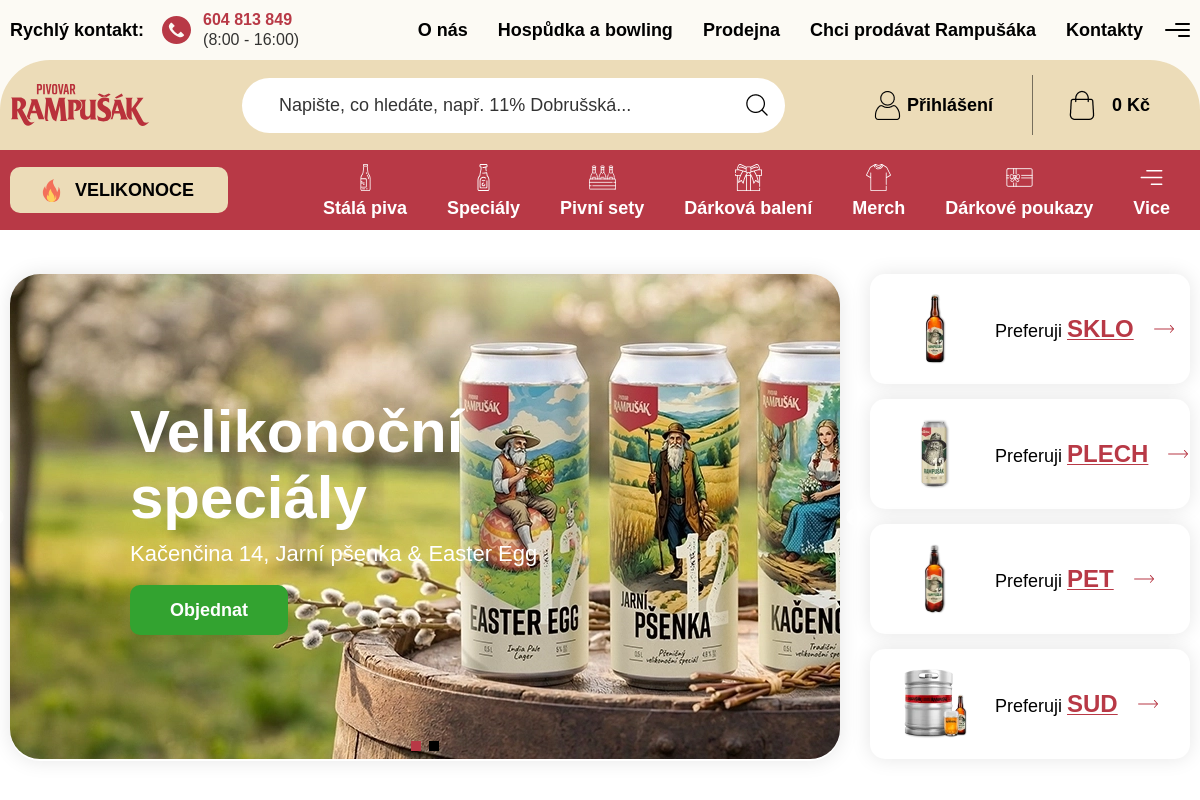Open the VELIKONOCE promo button

(x=119, y=190)
